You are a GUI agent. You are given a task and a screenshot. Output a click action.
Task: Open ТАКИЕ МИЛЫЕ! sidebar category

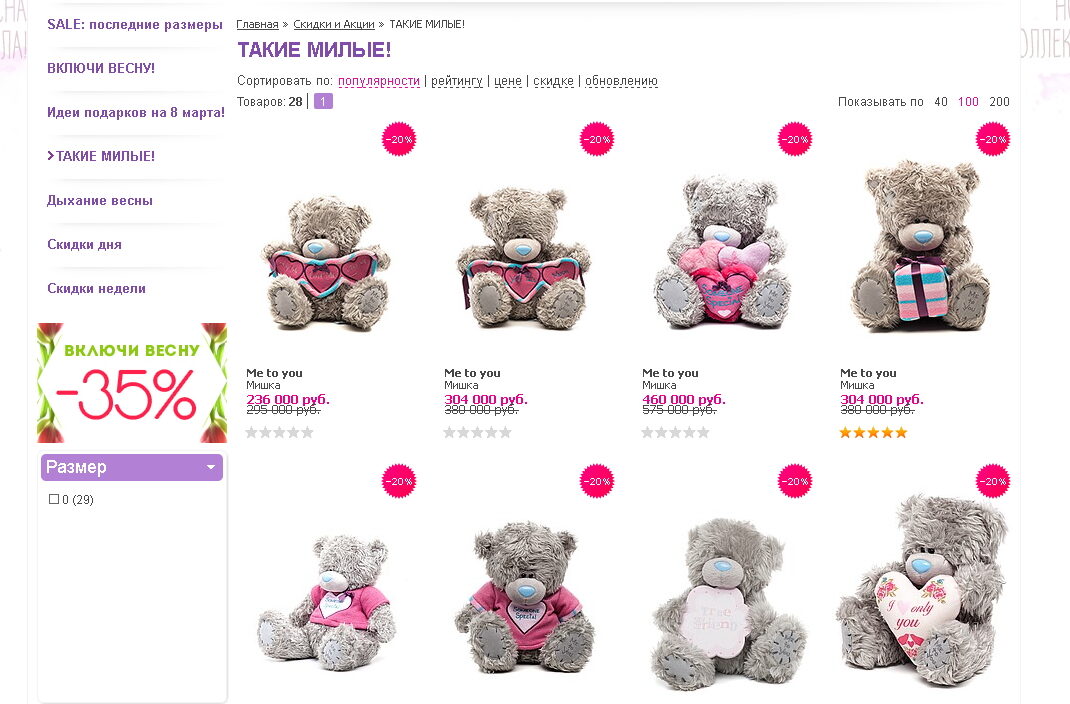pyautogui.click(x=105, y=156)
